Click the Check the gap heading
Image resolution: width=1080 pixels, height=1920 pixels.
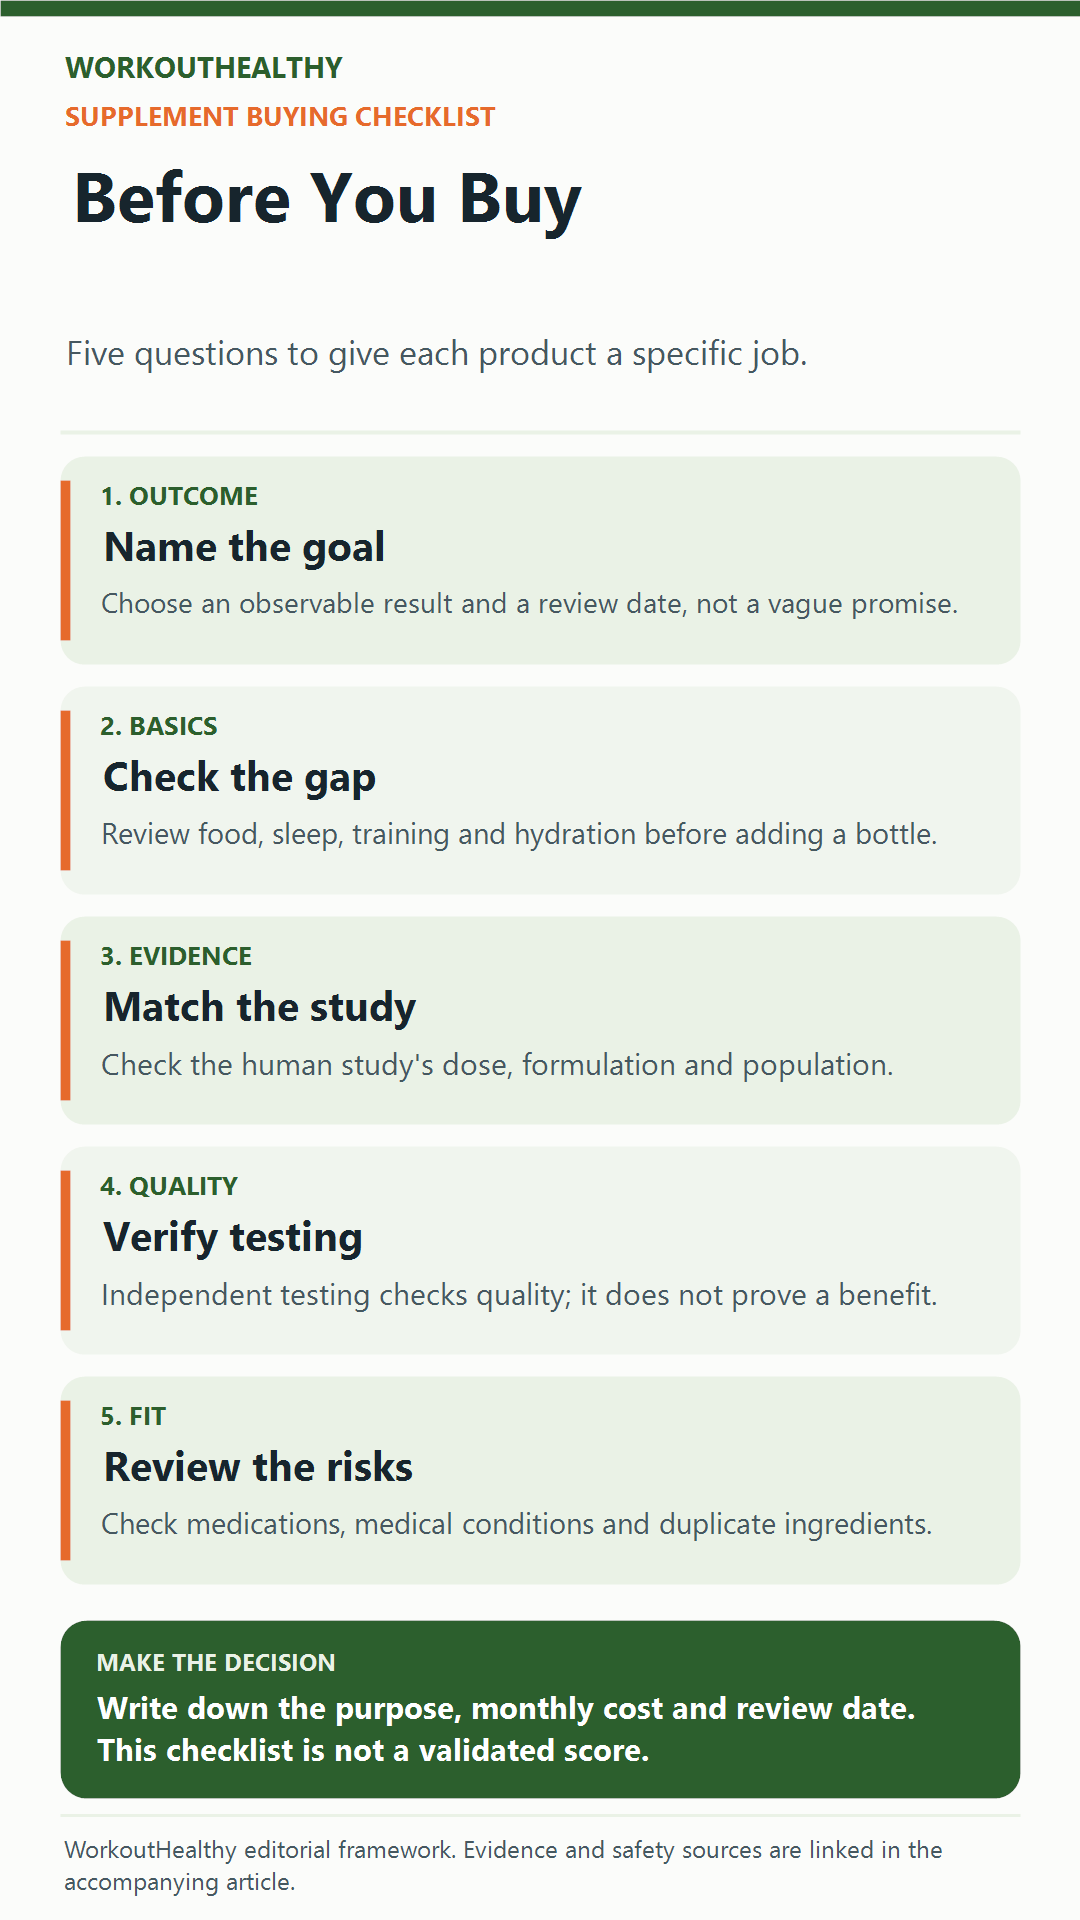[240, 778]
